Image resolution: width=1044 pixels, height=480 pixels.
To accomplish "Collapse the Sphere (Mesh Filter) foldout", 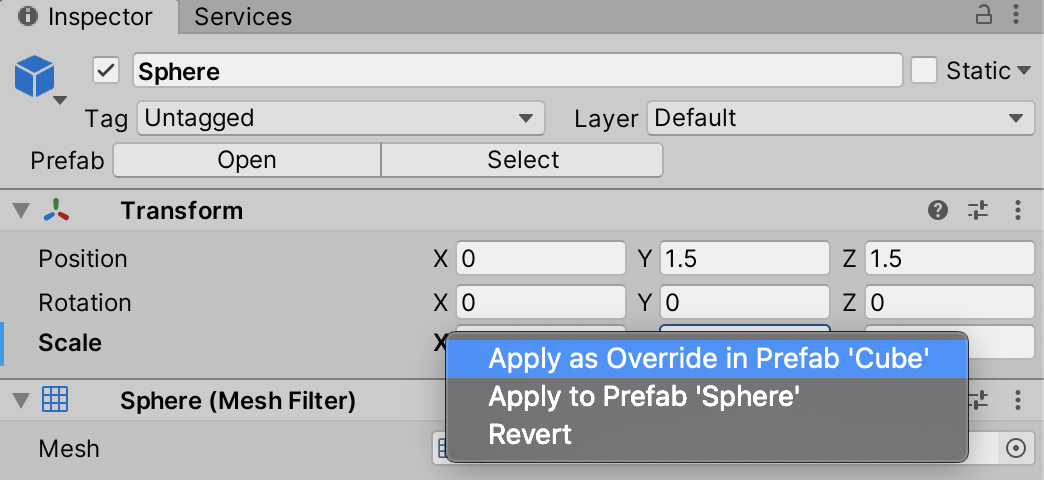I will click(x=20, y=401).
